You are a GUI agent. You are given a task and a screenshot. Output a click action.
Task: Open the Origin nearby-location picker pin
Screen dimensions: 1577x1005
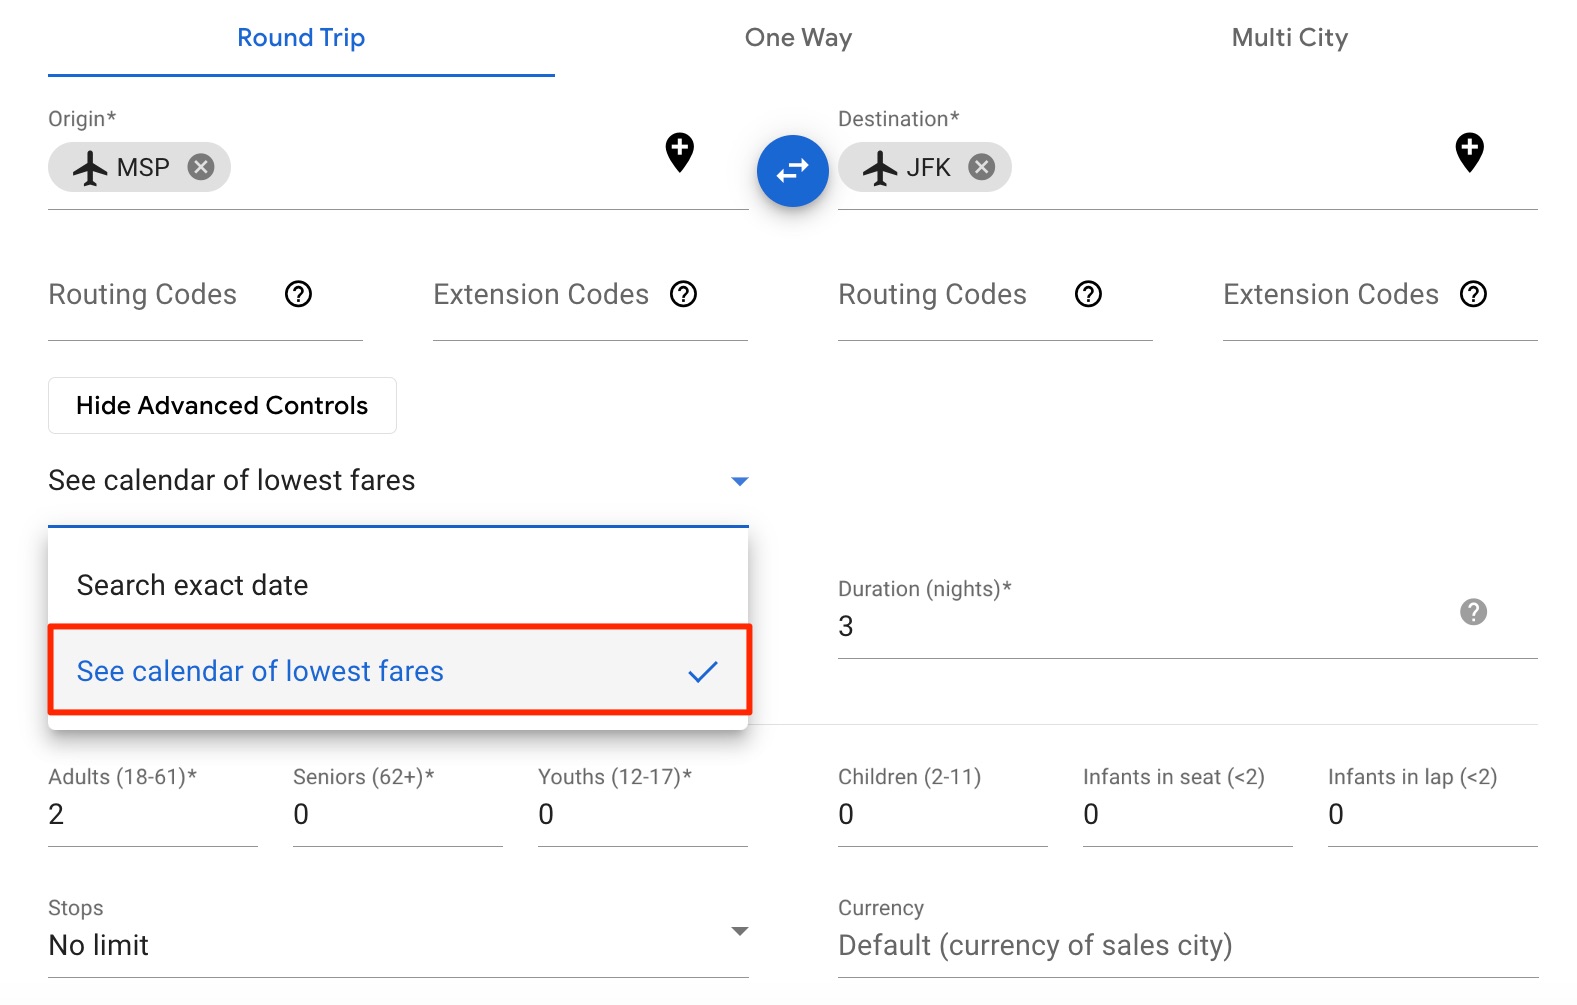tap(679, 152)
